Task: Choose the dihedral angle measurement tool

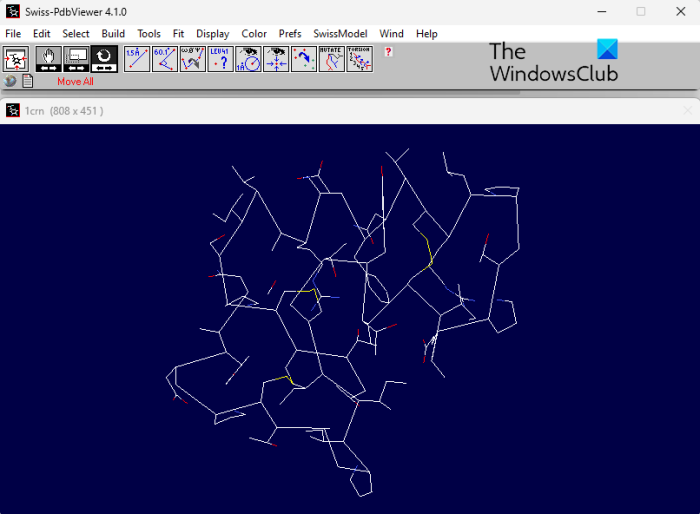Action: coord(192,59)
